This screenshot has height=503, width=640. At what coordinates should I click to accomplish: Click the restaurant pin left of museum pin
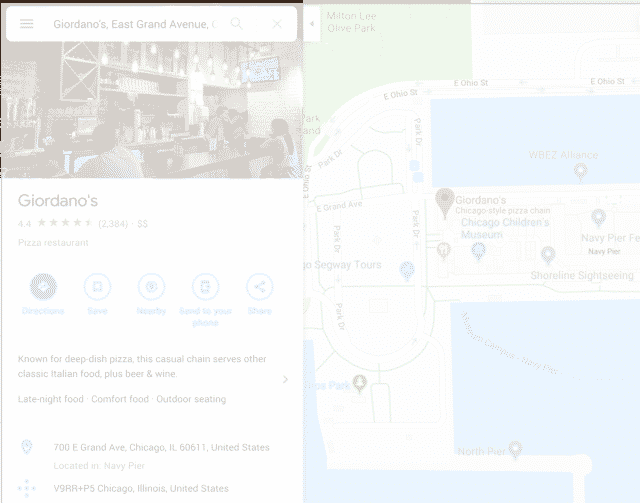point(444,251)
